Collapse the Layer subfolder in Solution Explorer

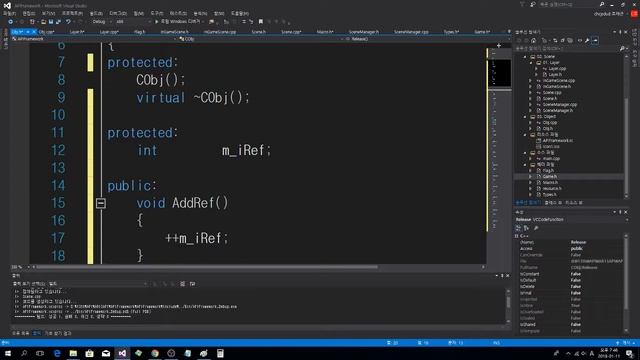531,63
